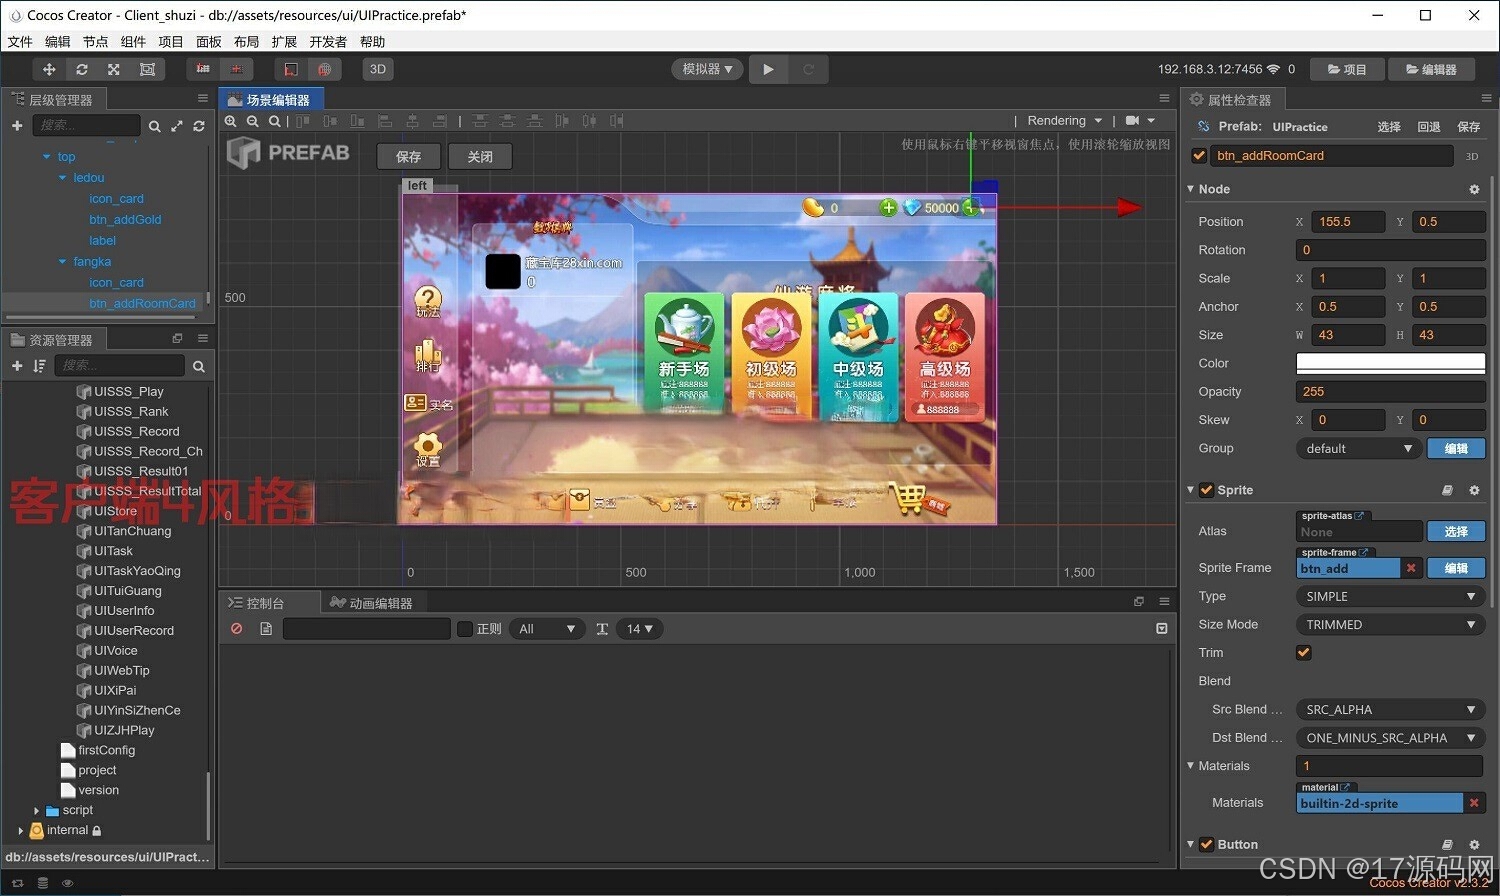The height and width of the screenshot is (896, 1500).
Task: Open the Sprite Type SIMPLE dropdown
Action: [1390, 596]
